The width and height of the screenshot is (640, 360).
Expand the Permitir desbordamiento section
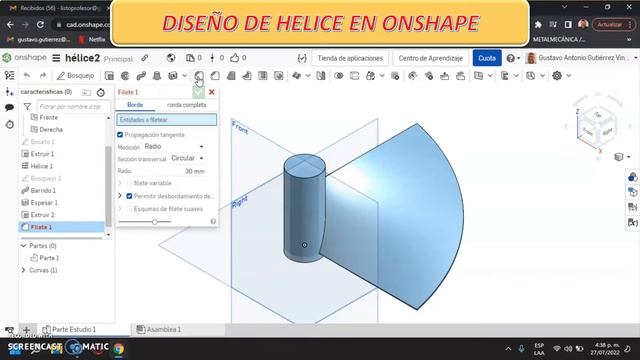(x=120, y=196)
